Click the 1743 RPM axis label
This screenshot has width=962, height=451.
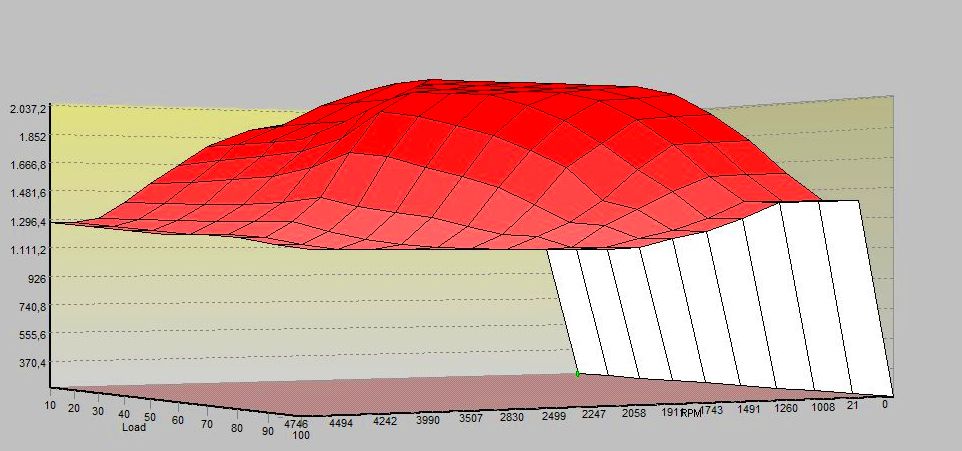click(x=712, y=410)
